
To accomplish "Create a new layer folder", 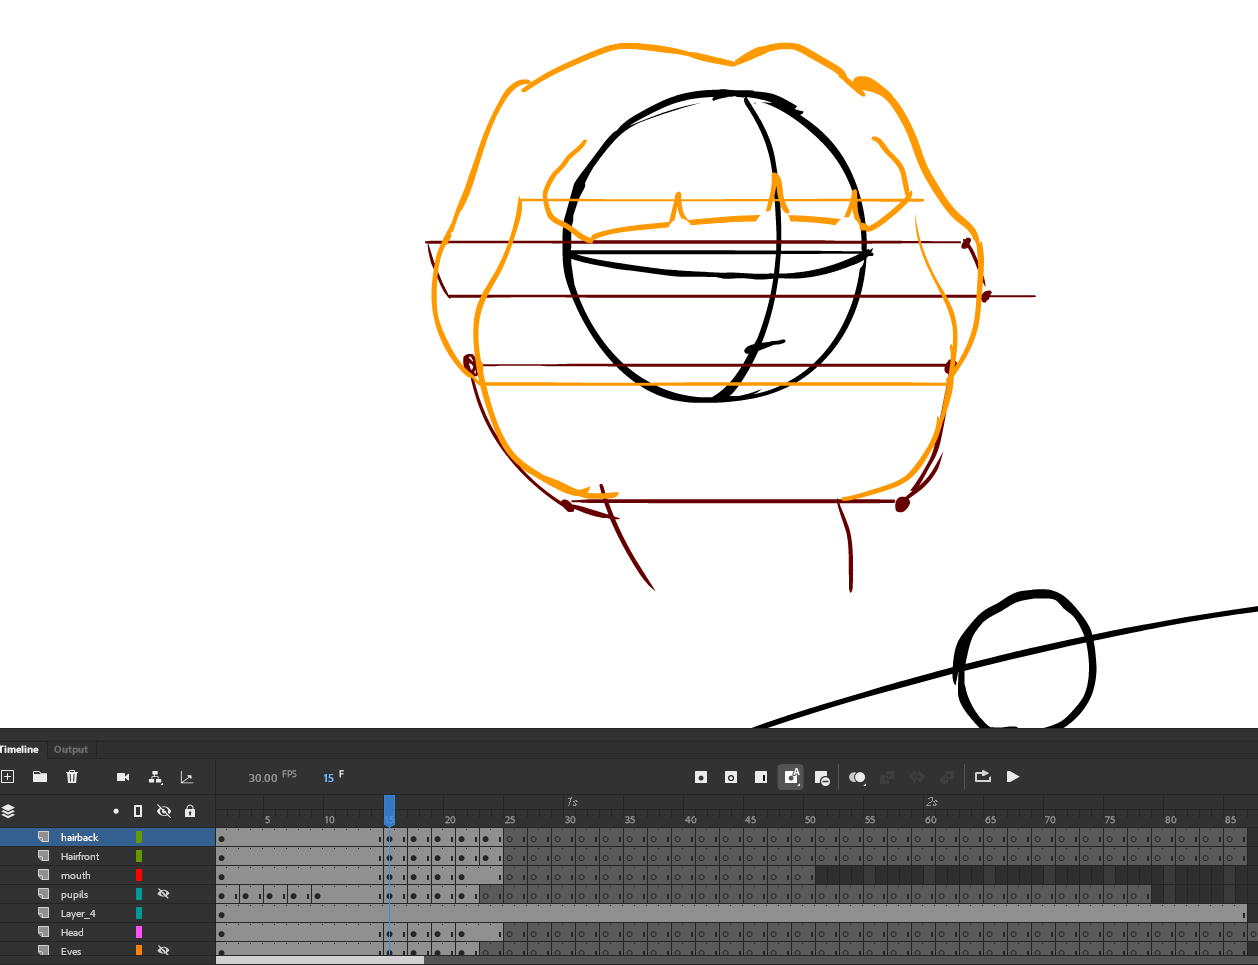I will tap(40, 777).
